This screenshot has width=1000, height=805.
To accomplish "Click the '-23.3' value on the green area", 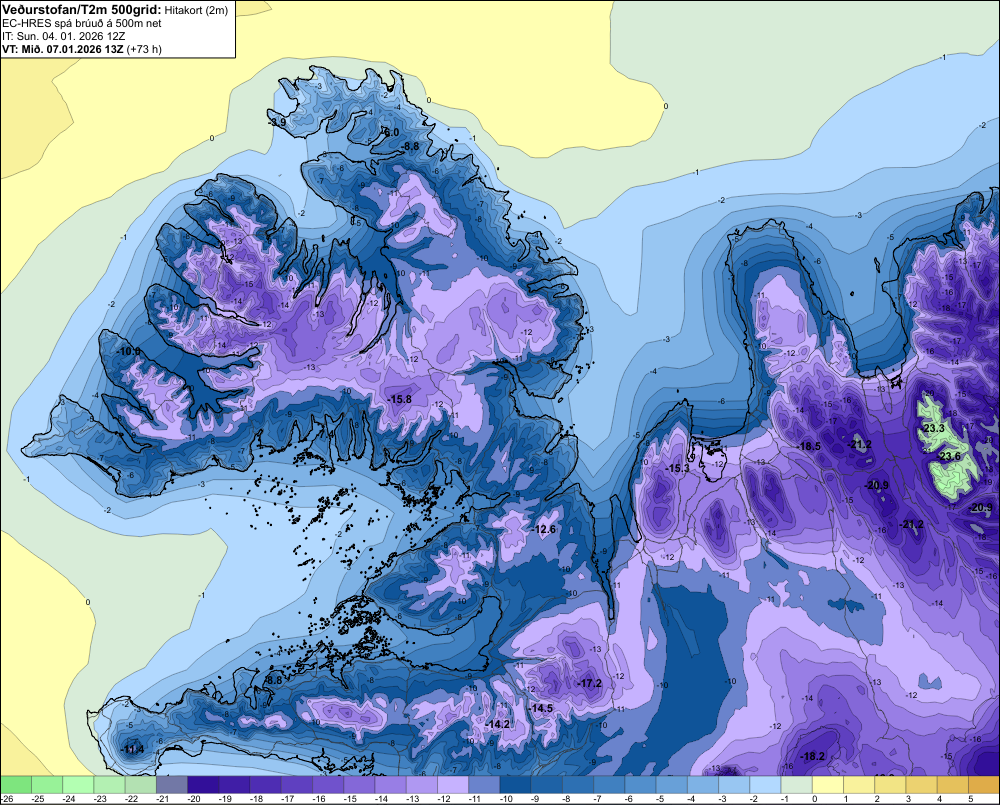I will click(934, 428).
